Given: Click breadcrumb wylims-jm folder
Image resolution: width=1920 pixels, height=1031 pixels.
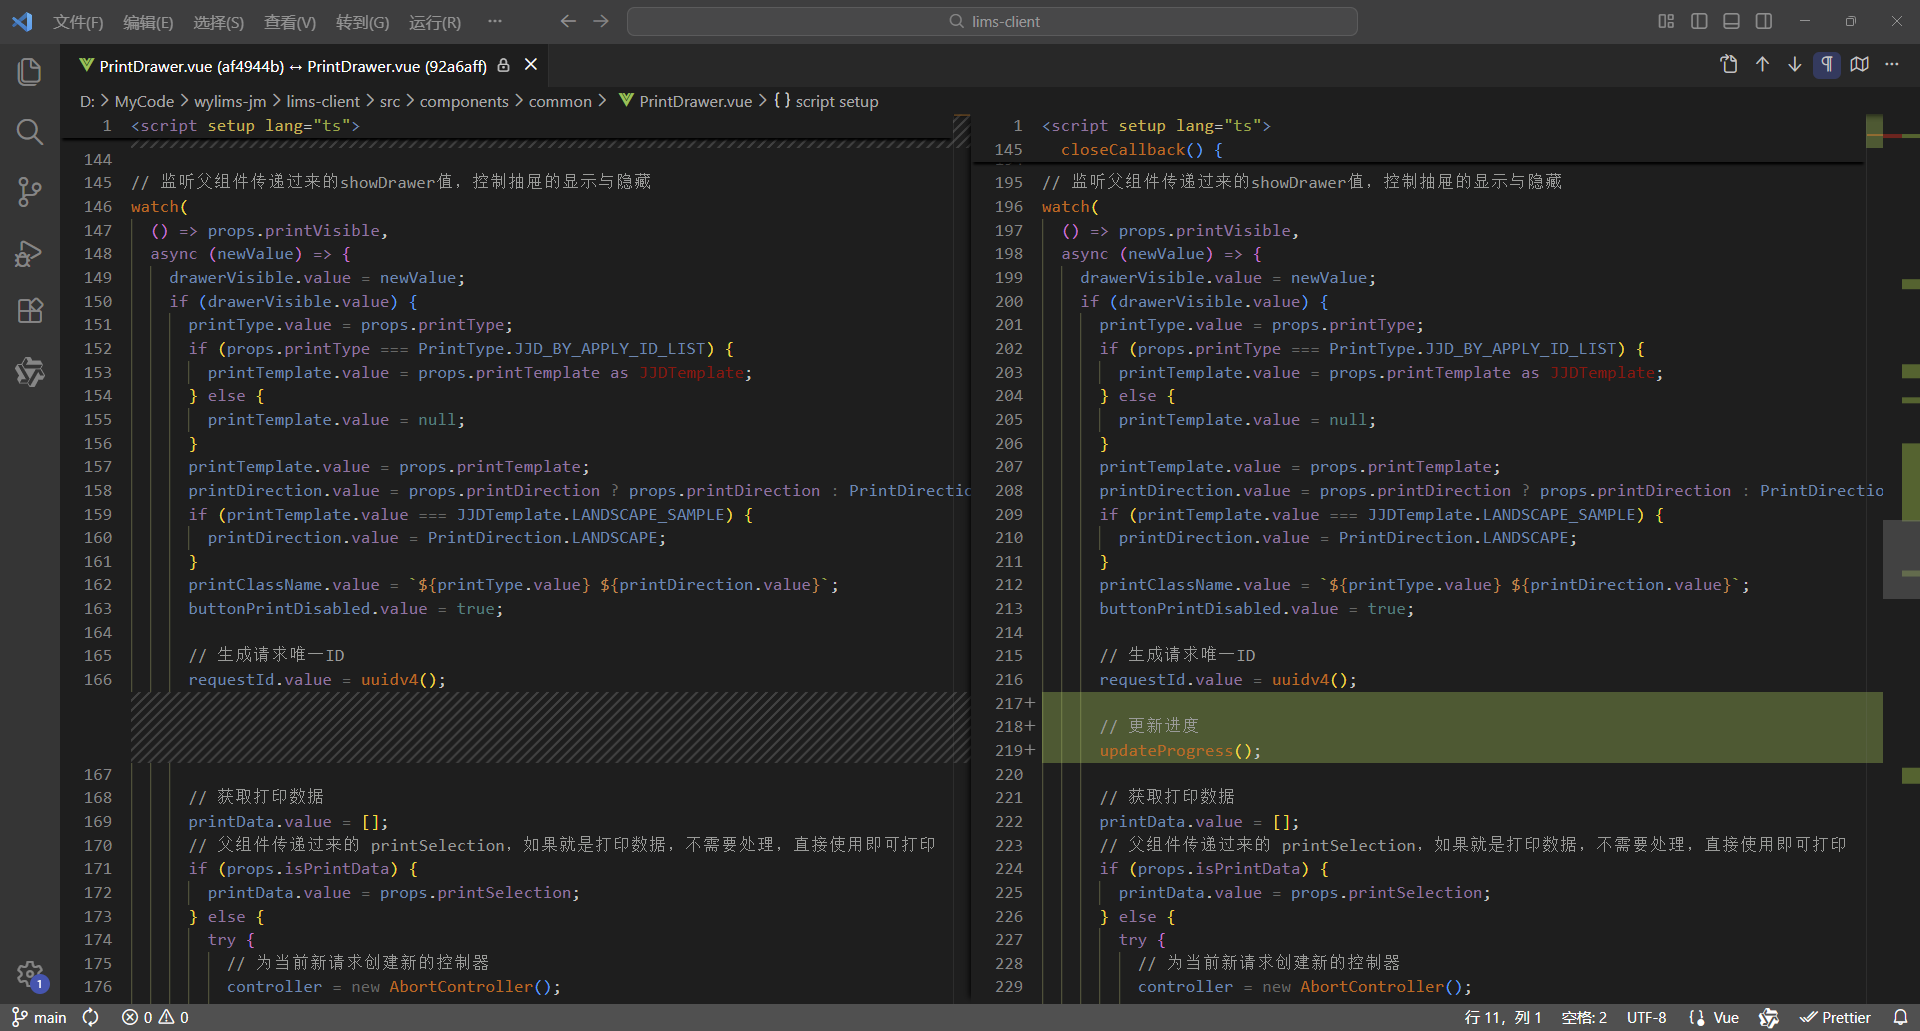Looking at the screenshot, I should click(230, 101).
